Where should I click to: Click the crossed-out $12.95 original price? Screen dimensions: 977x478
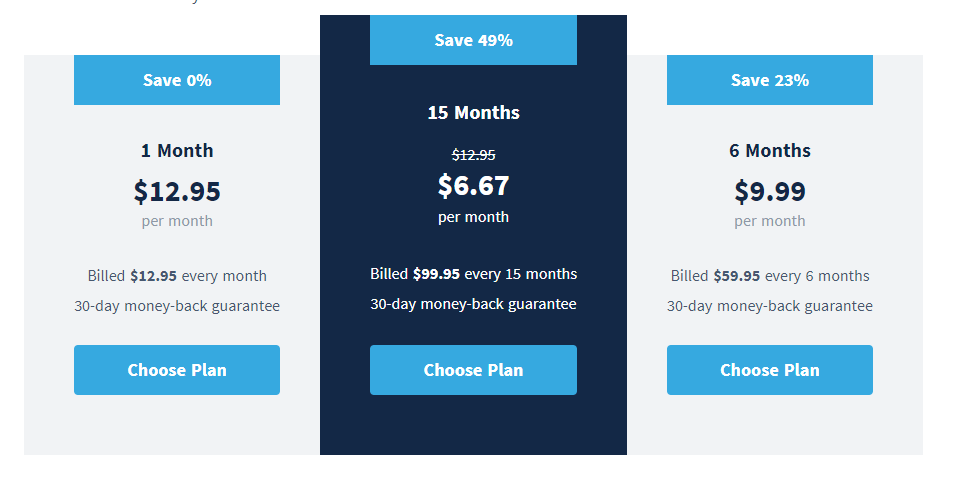pyautogui.click(x=474, y=155)
